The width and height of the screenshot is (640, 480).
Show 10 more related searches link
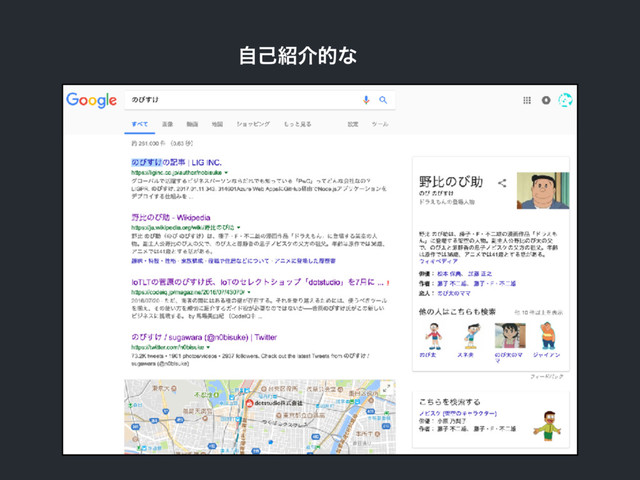(x=538, y=313)
